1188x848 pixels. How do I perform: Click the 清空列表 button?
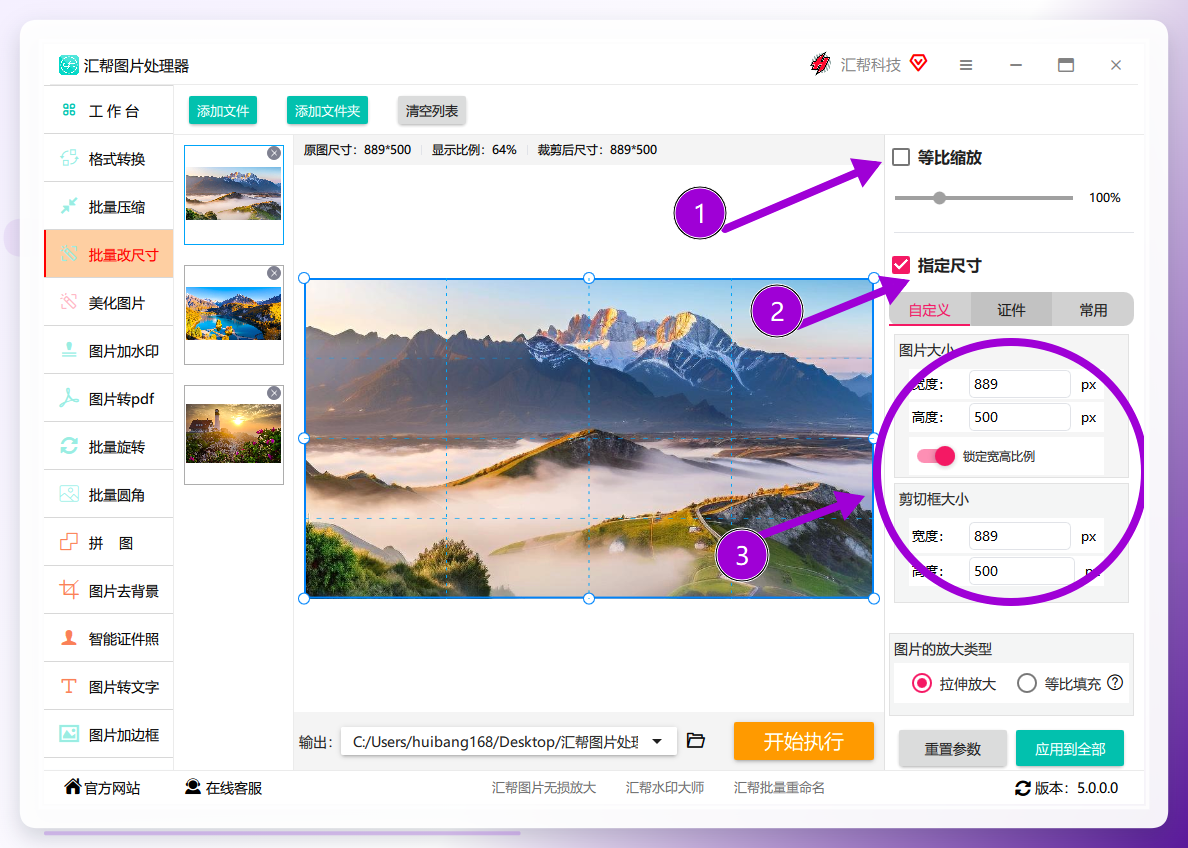[x=432, y=111]
